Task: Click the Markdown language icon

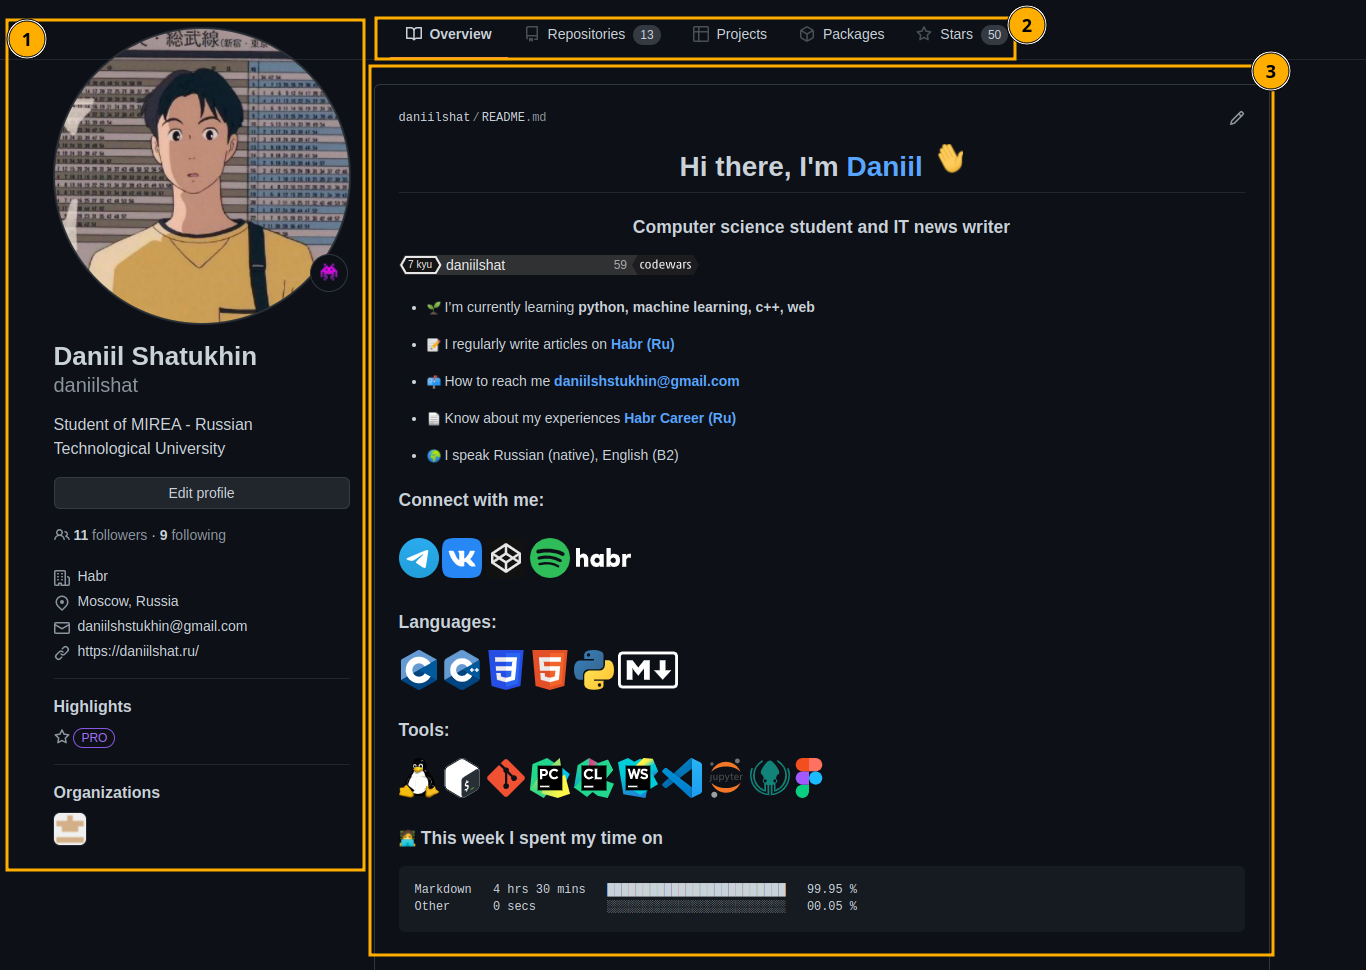Action: click(648, 670)
